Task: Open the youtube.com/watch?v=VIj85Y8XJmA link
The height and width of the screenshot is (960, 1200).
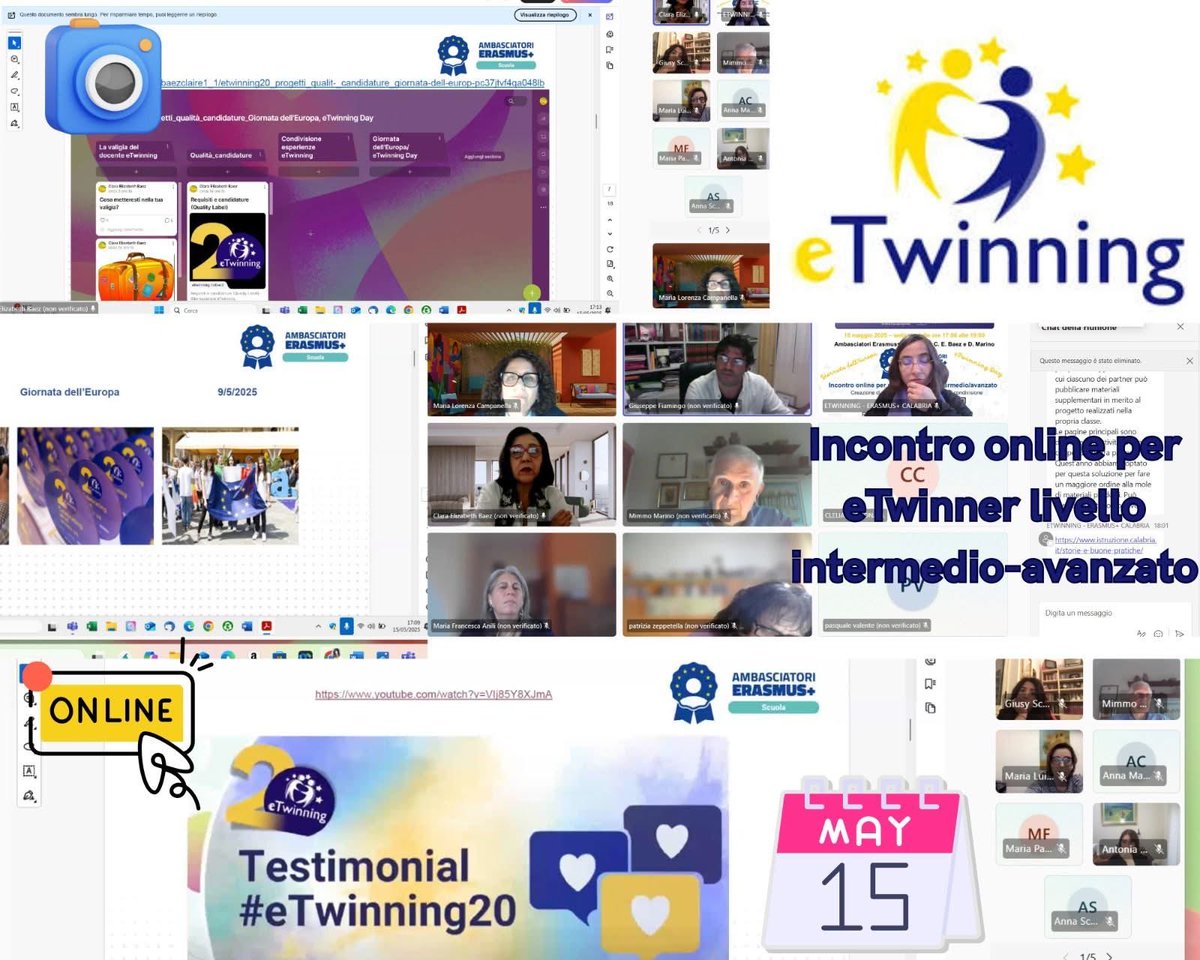Action: click(434, 694)
